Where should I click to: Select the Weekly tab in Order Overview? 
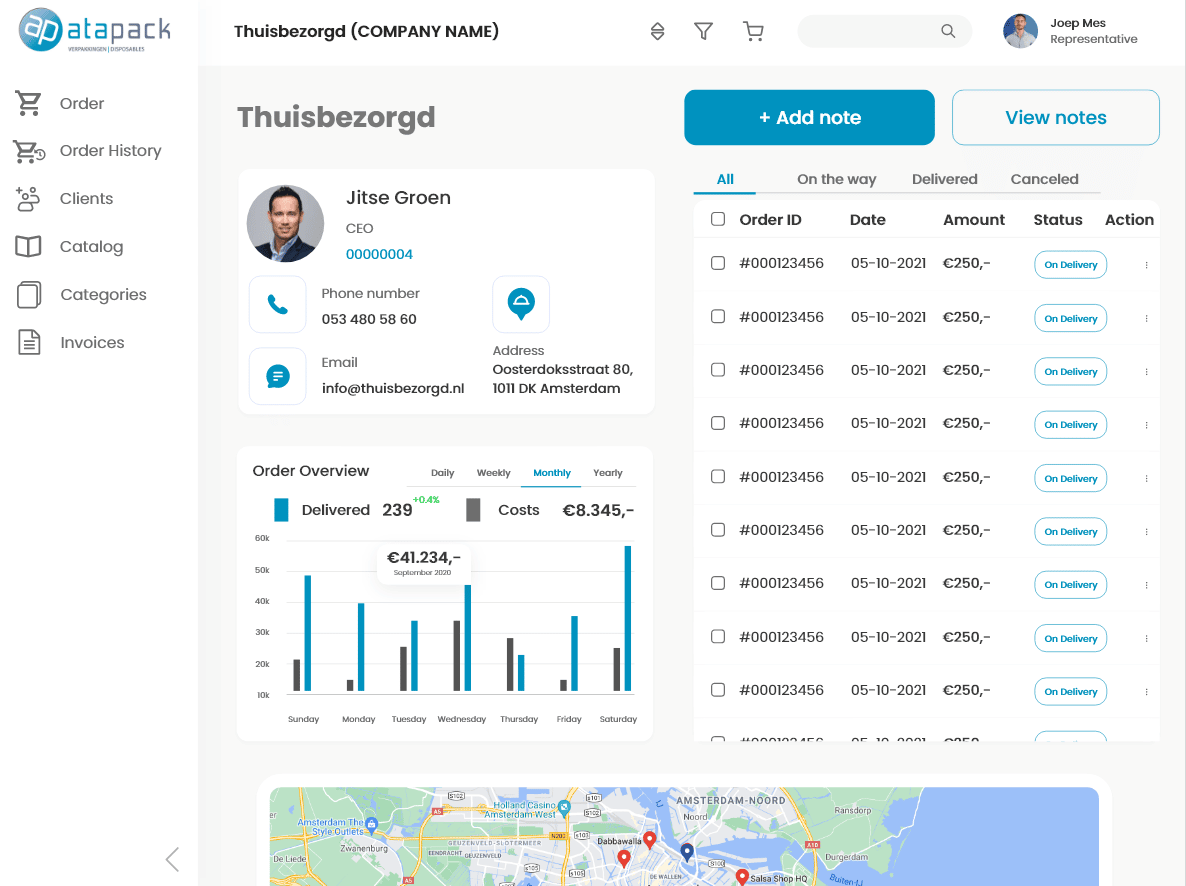pos(493,473)
